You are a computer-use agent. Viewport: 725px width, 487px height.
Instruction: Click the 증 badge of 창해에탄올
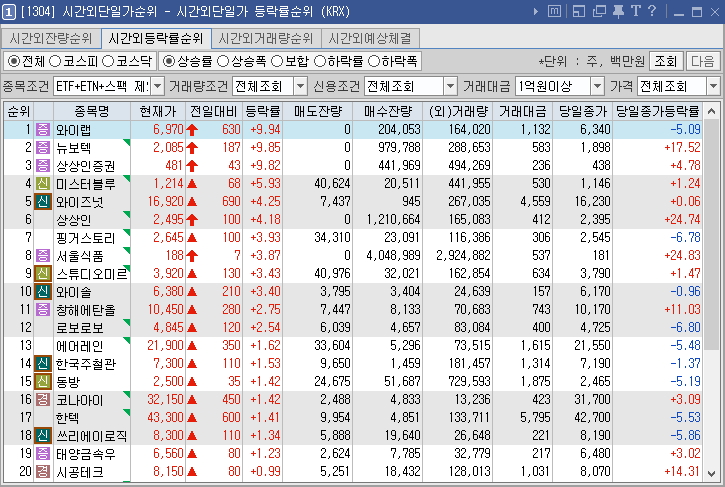tap(43, 309)
